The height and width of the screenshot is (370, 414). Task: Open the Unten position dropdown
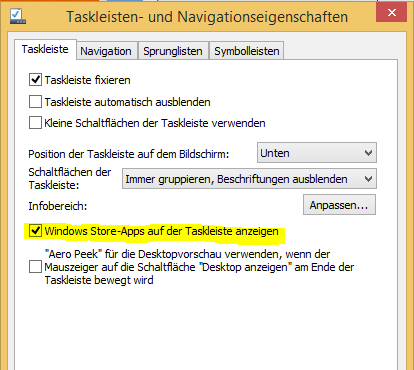(317, 153)
